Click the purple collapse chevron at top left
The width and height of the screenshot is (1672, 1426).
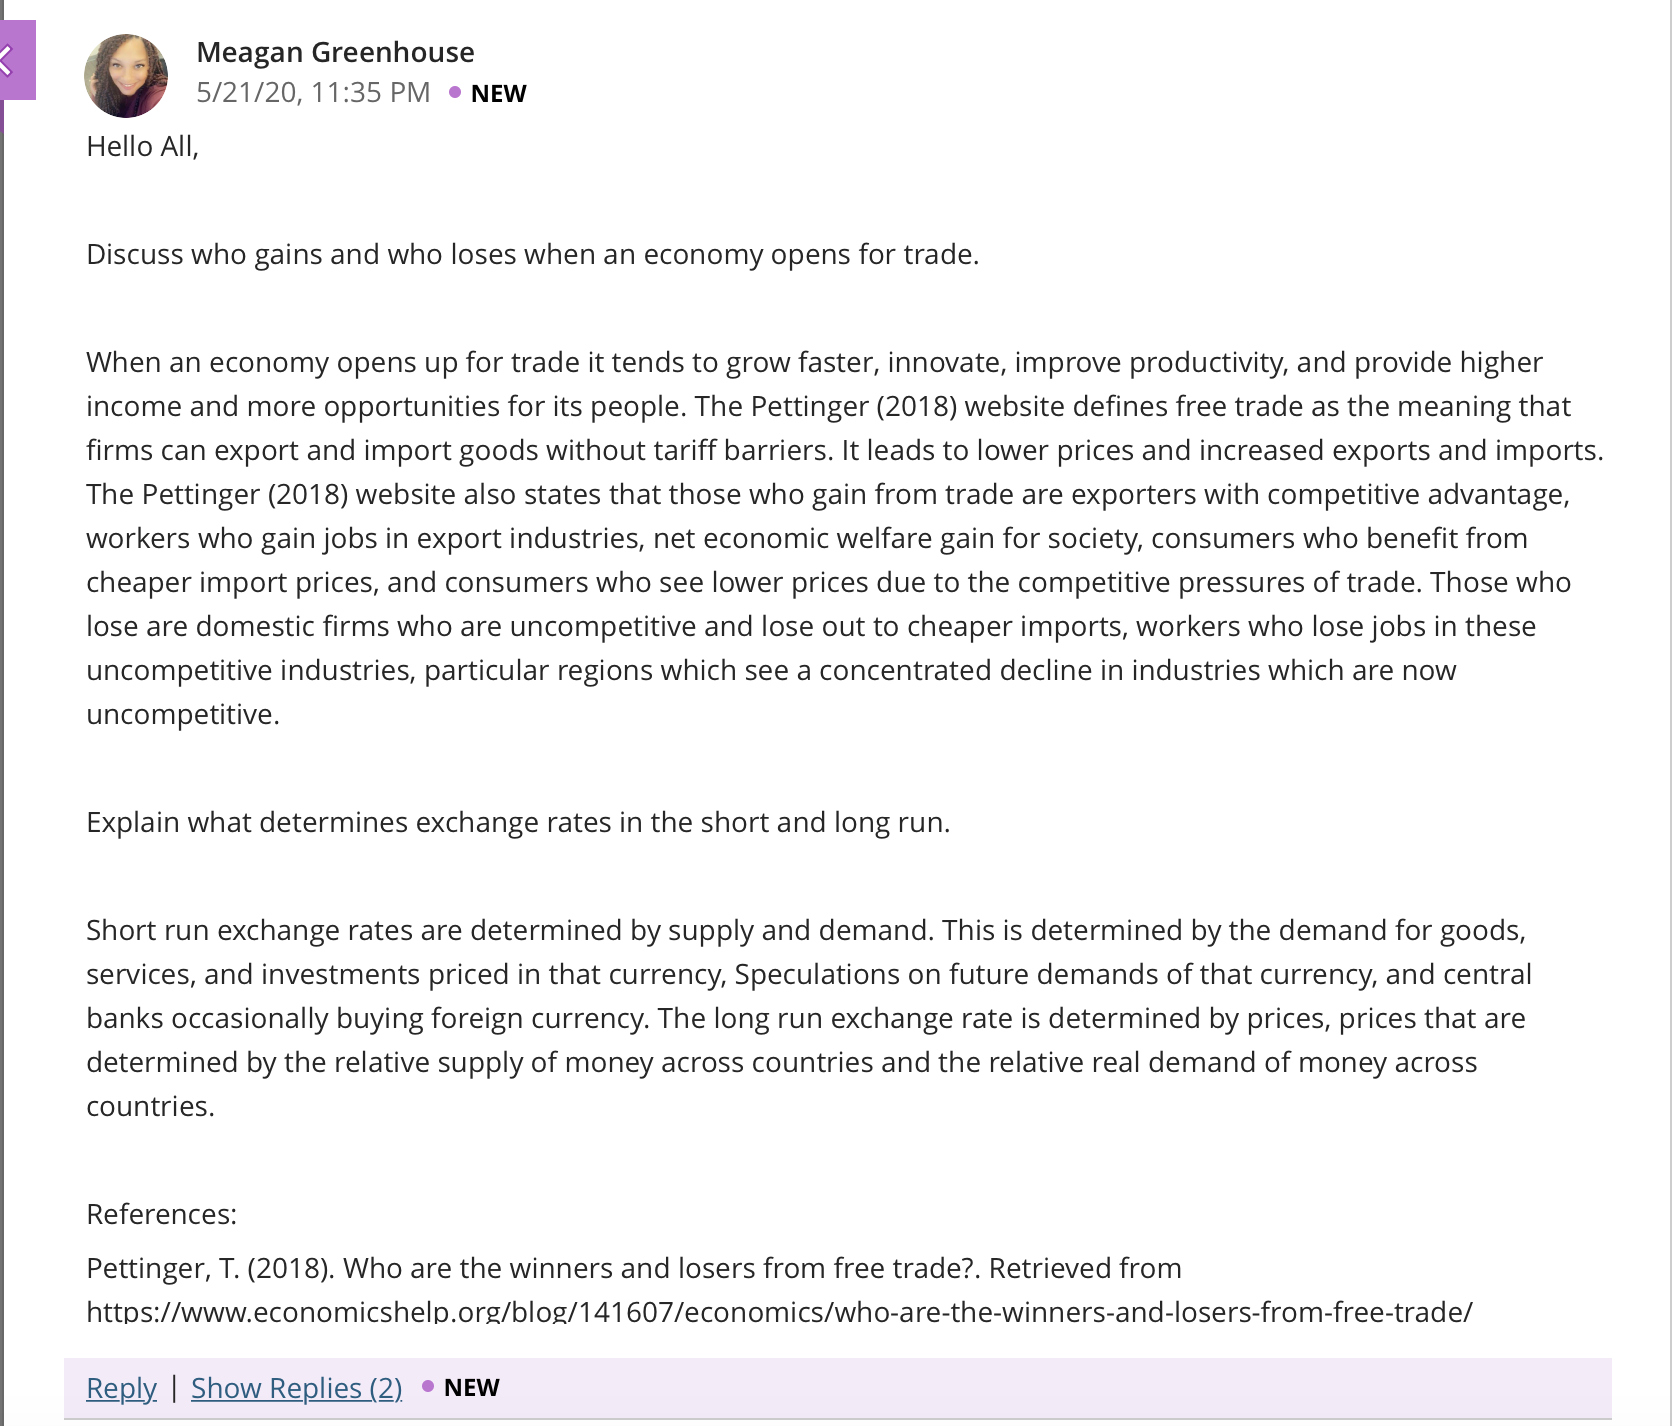point(16,60)
